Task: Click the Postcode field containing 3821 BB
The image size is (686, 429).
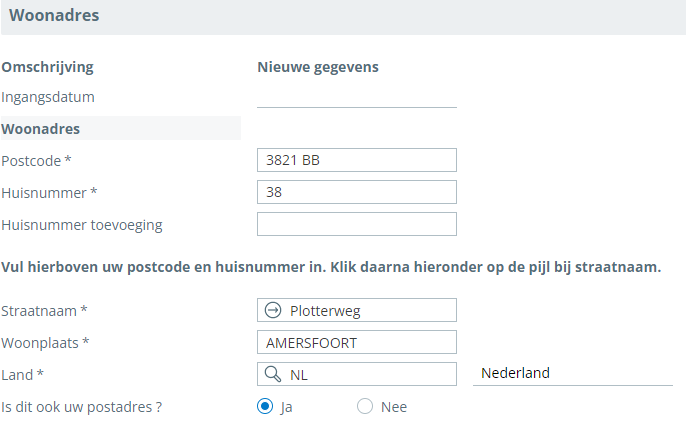Action: [x=356, y=160]
